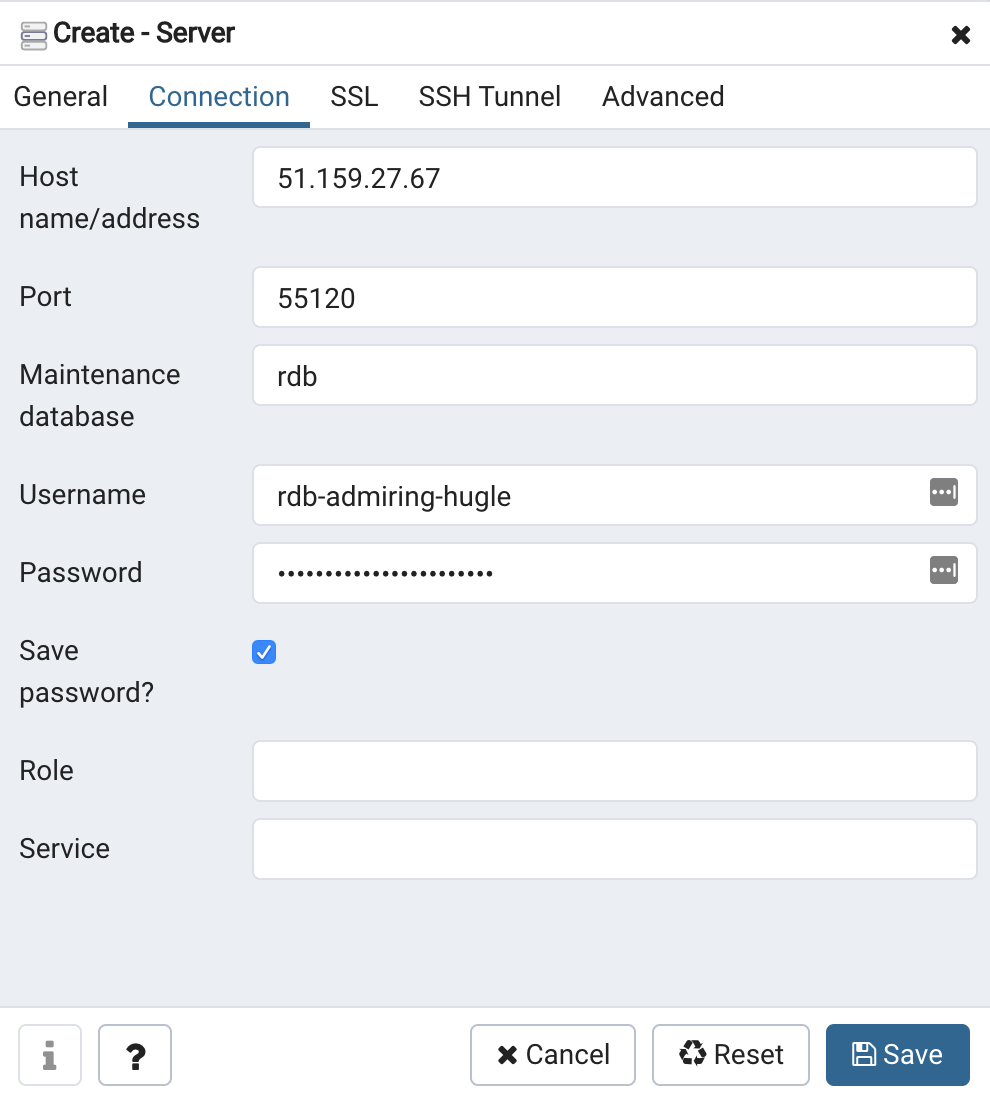This screenshot has width=990, height=1096.
Task: Click password manager icon in Password field
Action: (943, 570)
